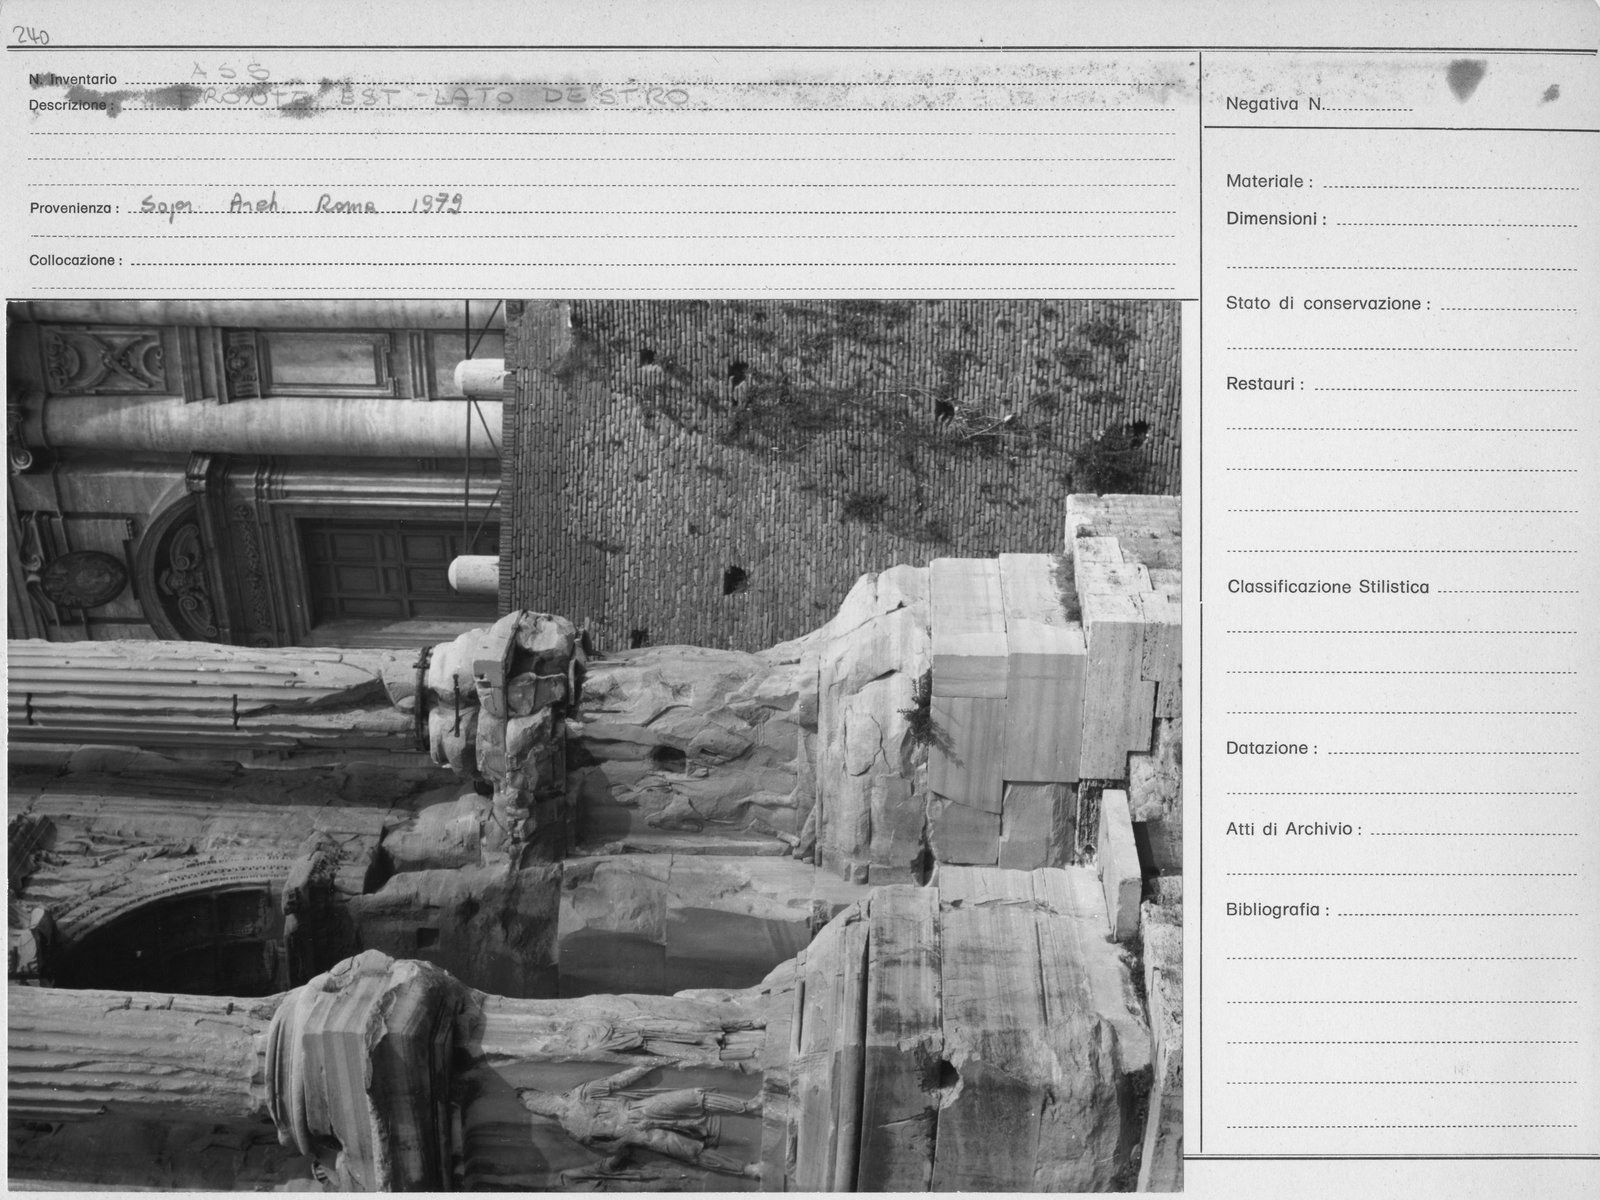Click the 'Dimensioni :' label
1600x1200 pixels.
[1276, 219]
